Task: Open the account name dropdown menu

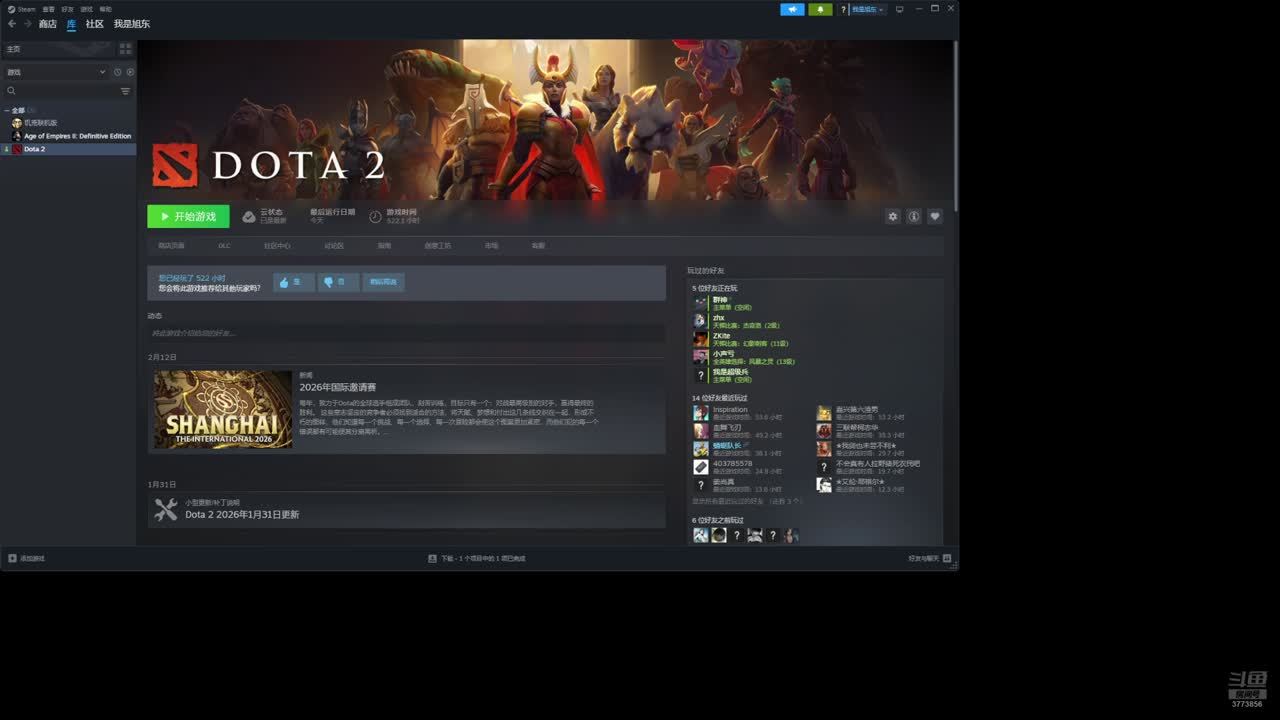Action: (867, 9)
